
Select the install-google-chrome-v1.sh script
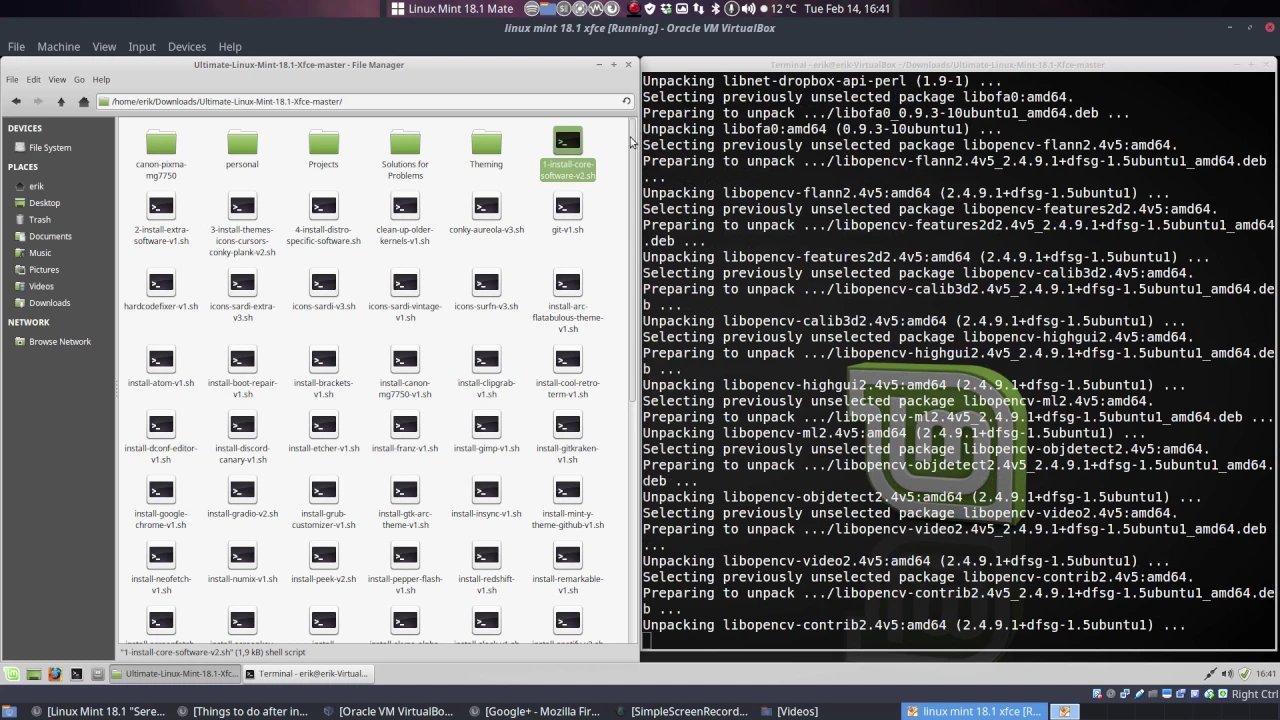coord(161,504)
